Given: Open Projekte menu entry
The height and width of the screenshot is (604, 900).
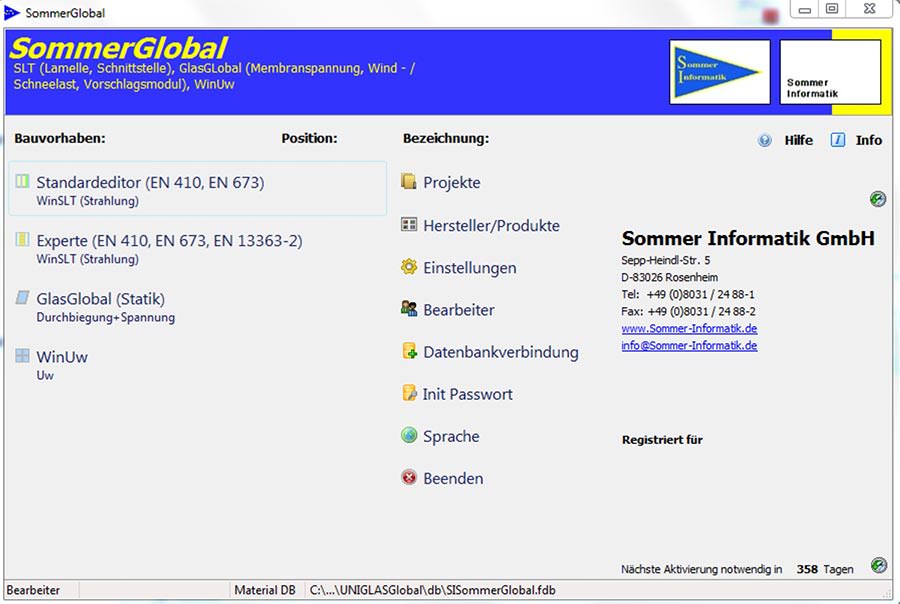Looking at the screenshot, I should (x=452, y=183).
